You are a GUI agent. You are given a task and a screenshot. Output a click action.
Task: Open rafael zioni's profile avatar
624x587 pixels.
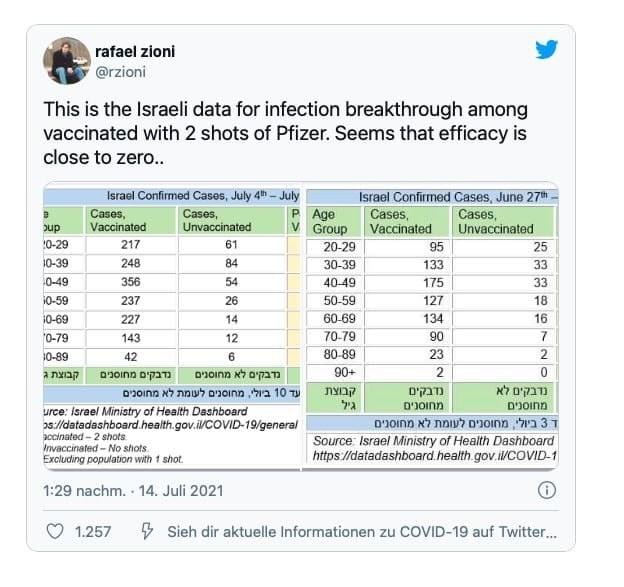pyautogui.click(x=67, y=61)
